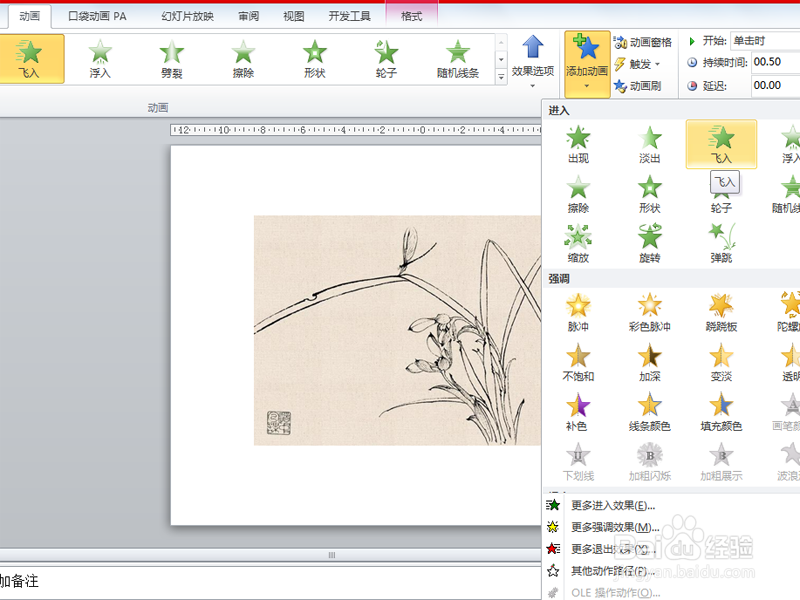Choose the 浮入 animation in the ribbon gallery
The image size is (800, 600).
tap(100, 59)
